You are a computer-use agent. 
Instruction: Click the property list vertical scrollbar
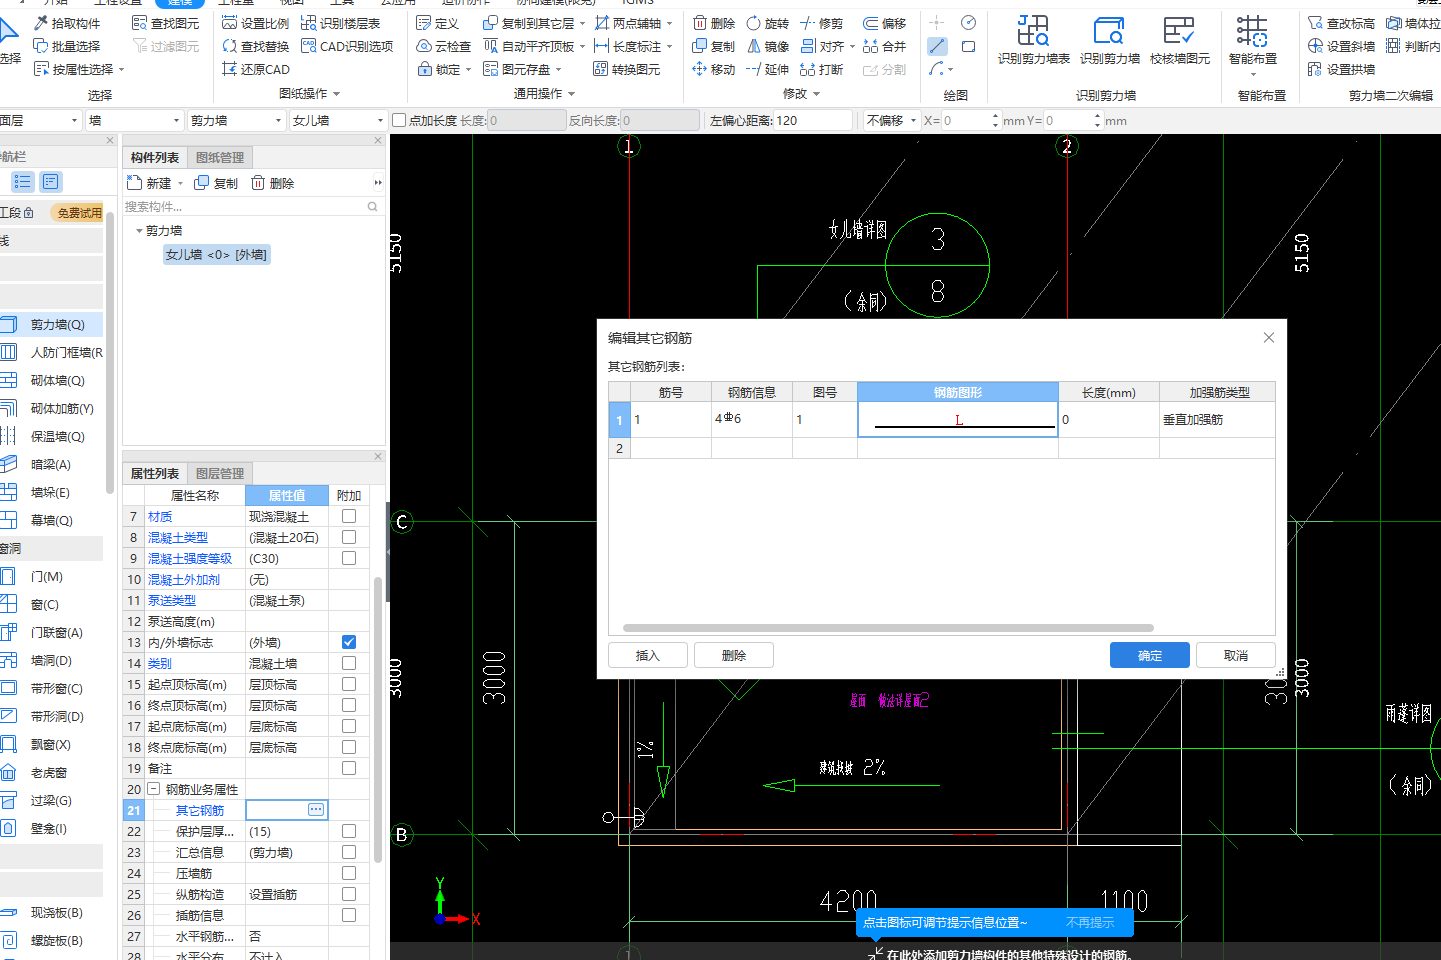pos(378,720)
